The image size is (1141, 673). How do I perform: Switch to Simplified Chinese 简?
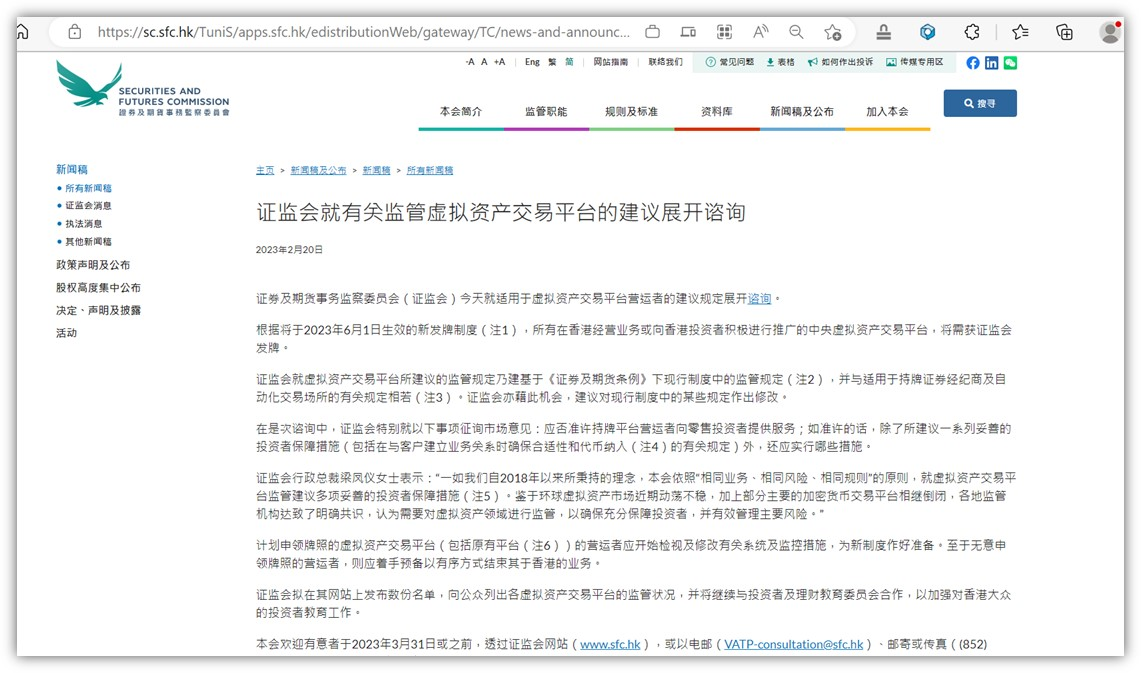pos(569,62)
